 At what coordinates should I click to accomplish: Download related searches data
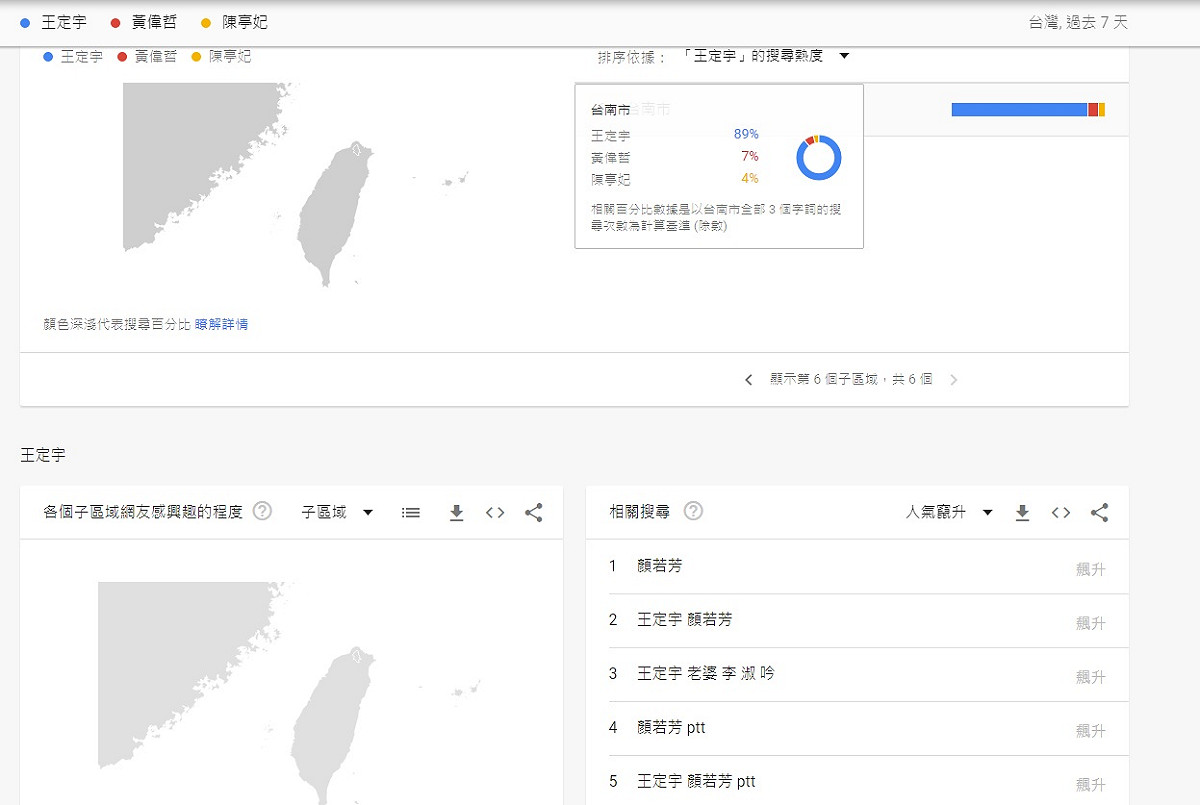pyautogui.click(x=1022, y=513)
